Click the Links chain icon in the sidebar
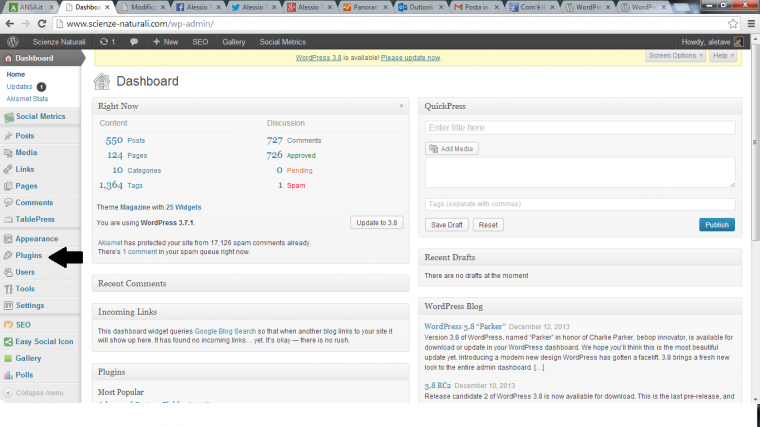The height and width of the screenshot is (427, 760). coord(8,170)
